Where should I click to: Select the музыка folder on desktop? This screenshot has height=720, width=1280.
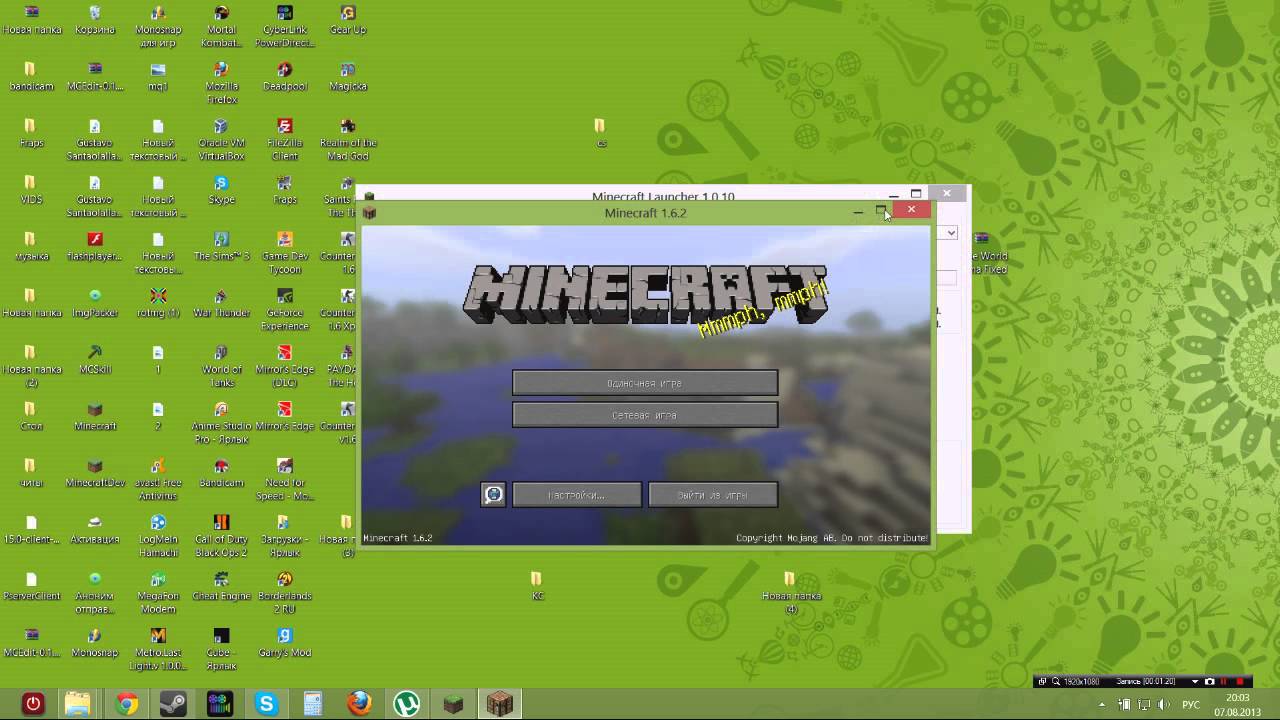click(31, 247)
